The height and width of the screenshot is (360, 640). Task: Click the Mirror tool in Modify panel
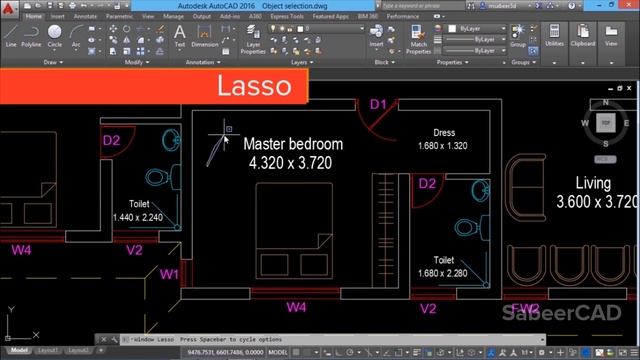pos(127,40)
